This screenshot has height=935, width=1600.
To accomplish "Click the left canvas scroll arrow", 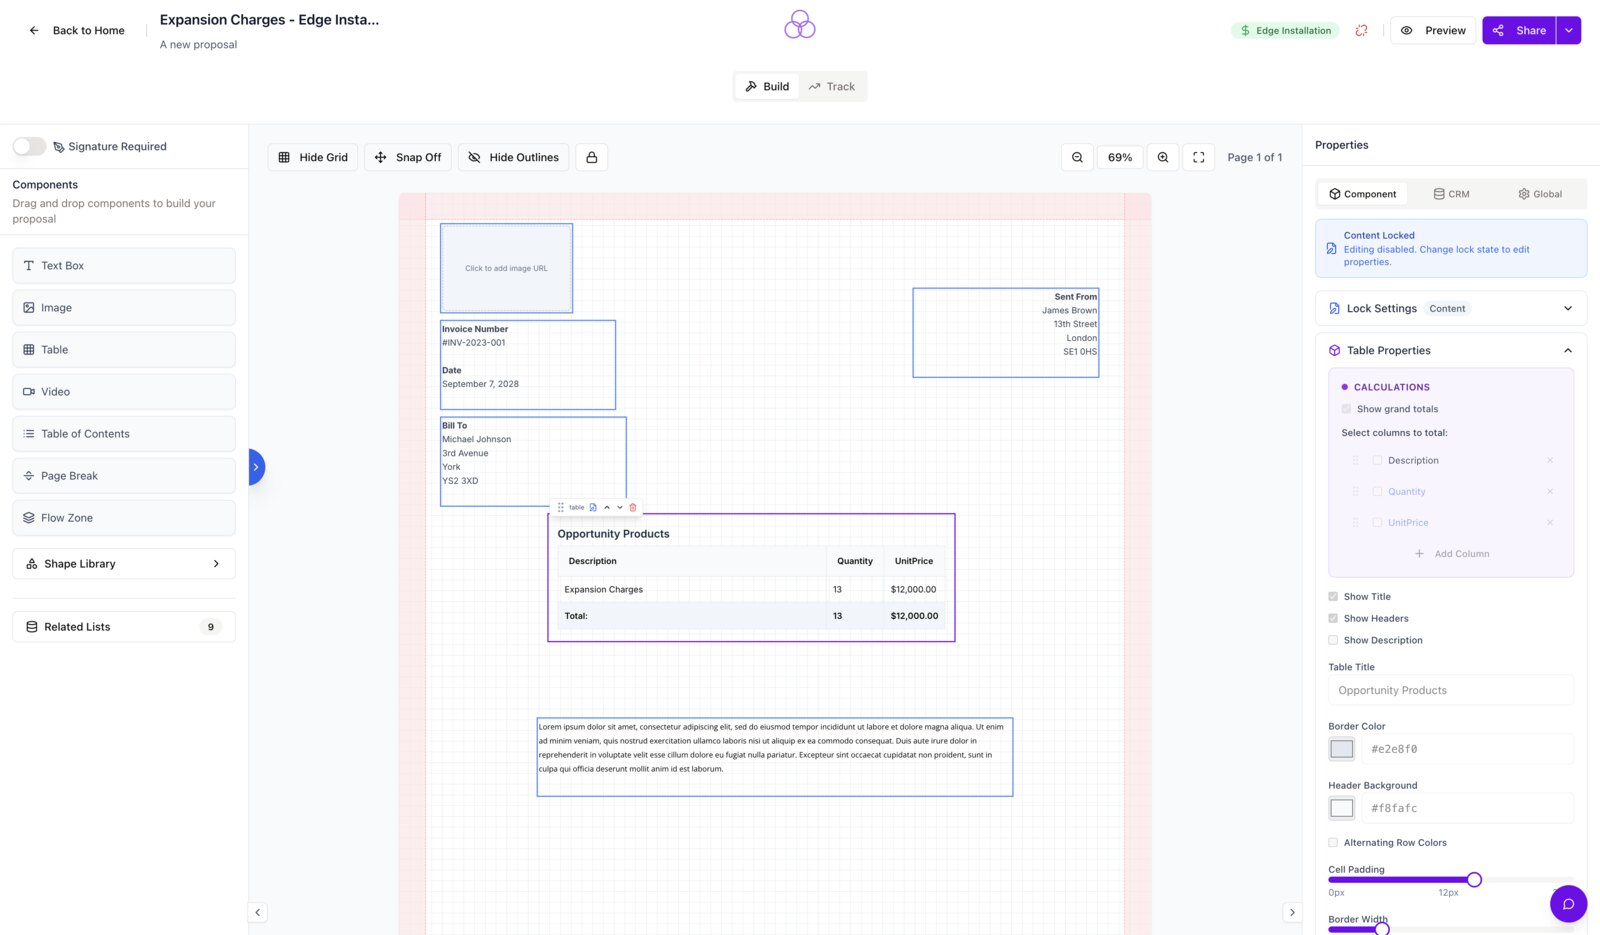I will (258, 912).
